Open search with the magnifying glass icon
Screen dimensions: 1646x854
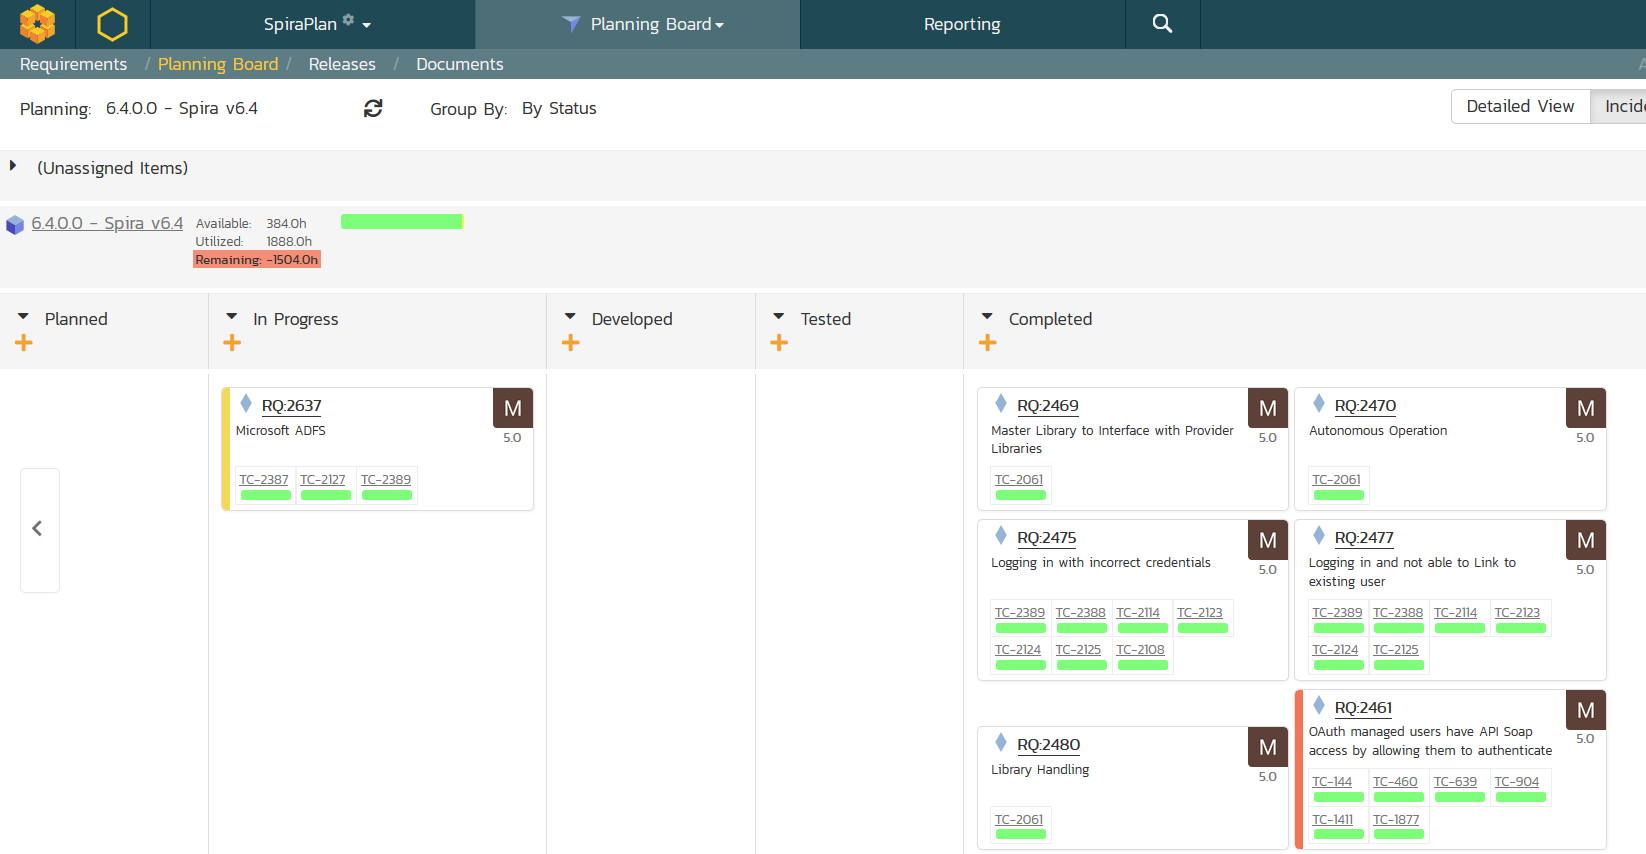tap(1161, 24)
